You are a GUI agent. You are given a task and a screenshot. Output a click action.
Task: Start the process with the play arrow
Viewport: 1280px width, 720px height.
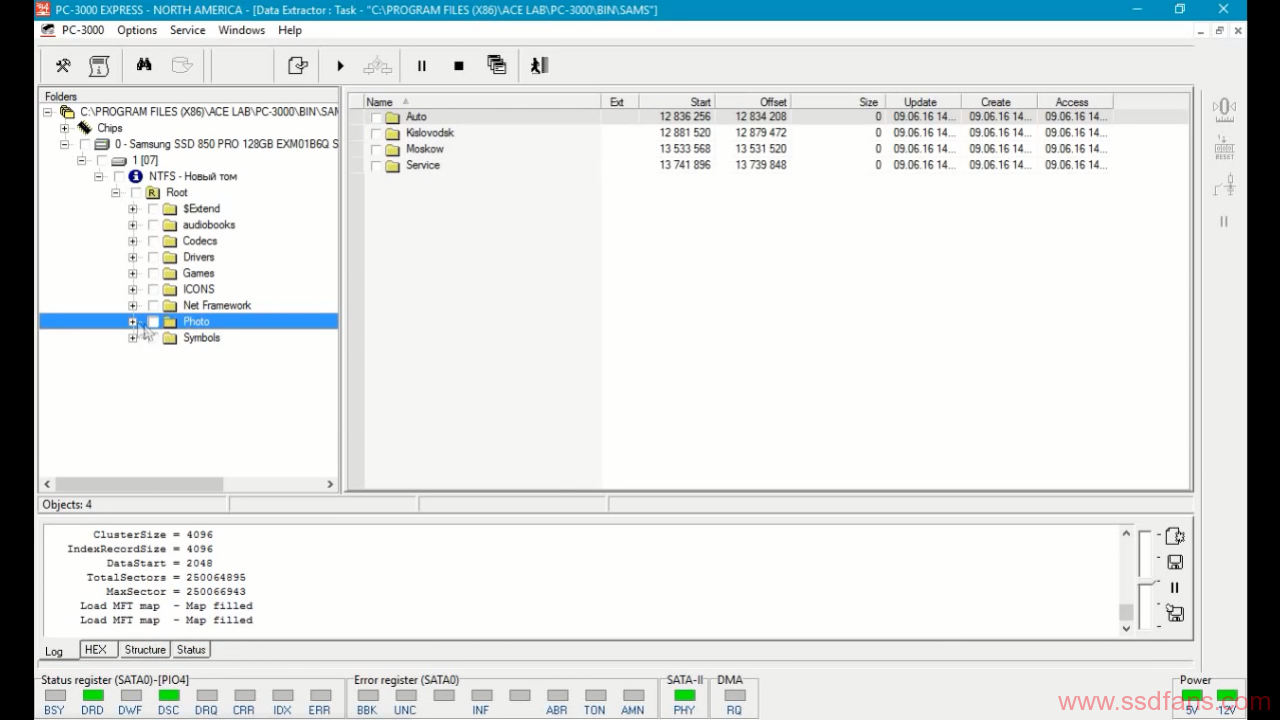pyautogui.click(x=340, y=66)
